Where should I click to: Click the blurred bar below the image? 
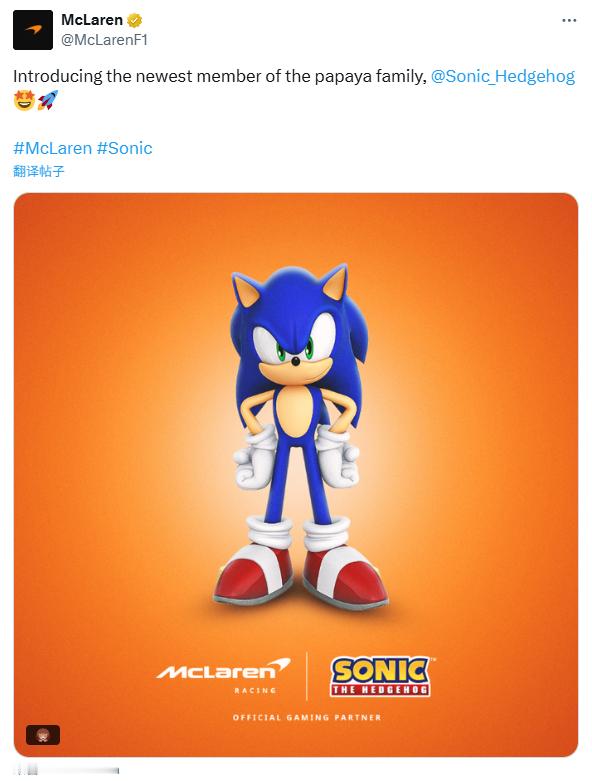66,771
